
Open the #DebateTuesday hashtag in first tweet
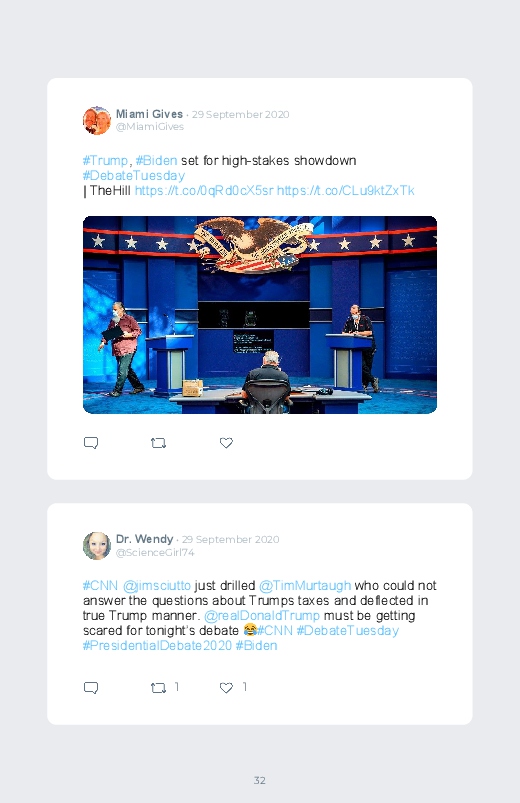click(134, 176)
